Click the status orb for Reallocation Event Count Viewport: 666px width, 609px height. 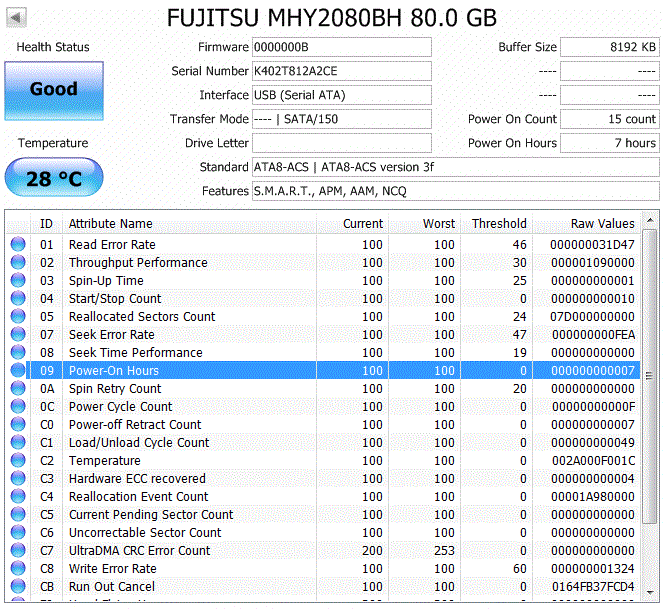coord(18,496)
